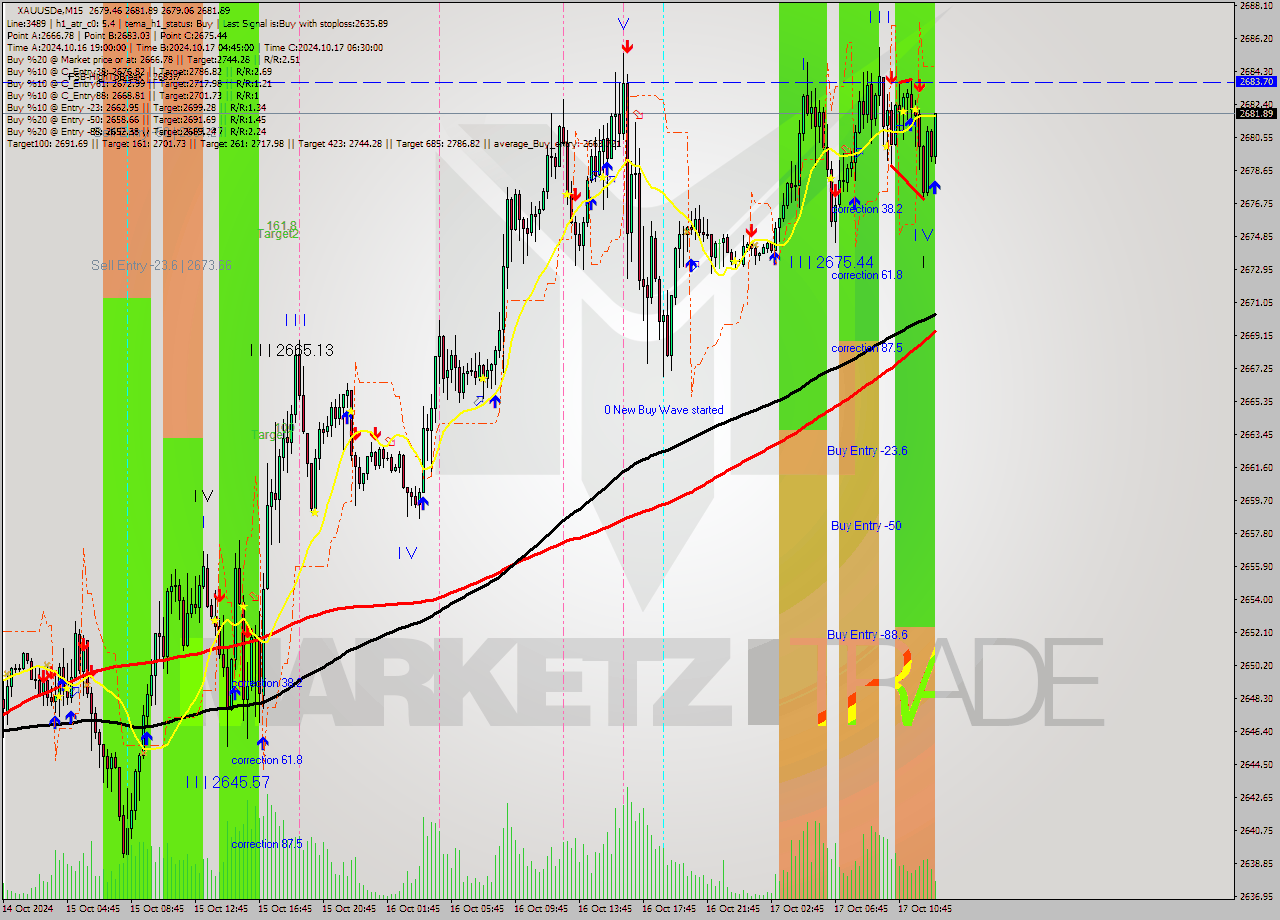Select the 'I I I 2665.13' wave label

pos(292,350)
